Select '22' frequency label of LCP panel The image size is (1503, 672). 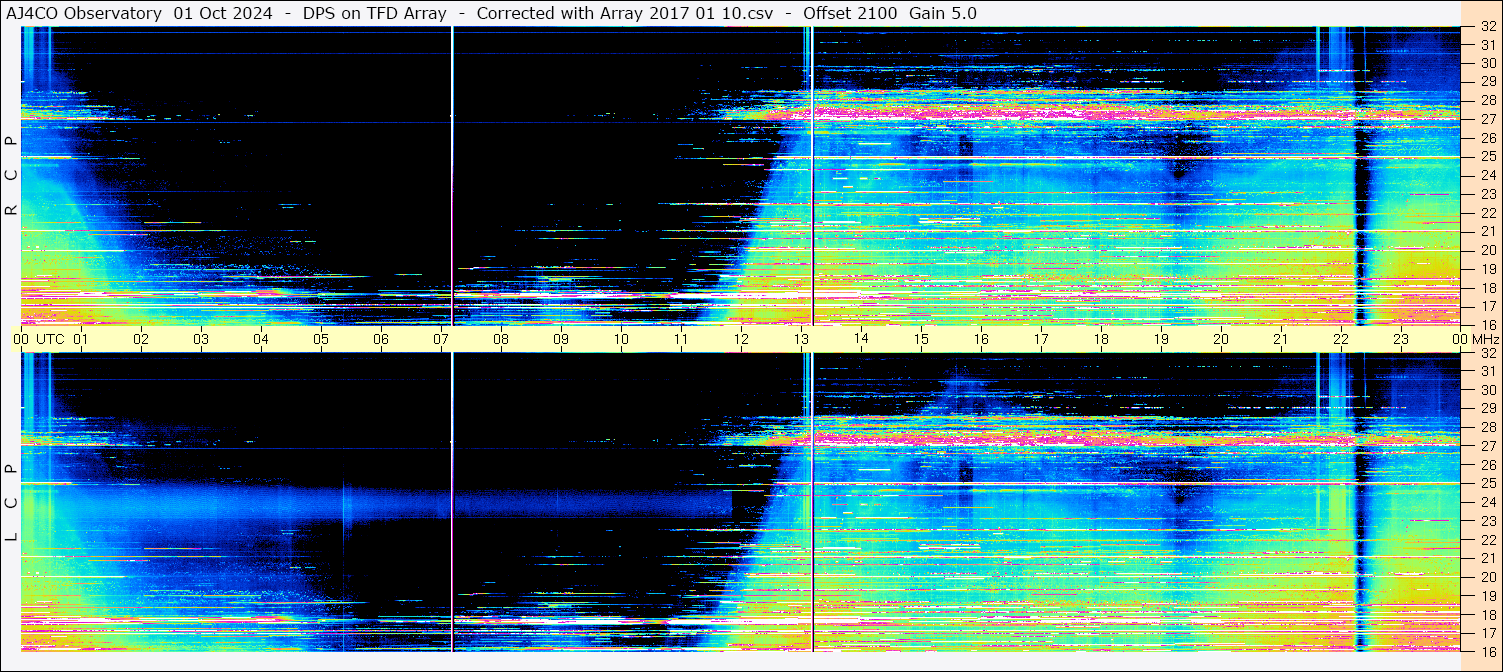(1487, 540)
